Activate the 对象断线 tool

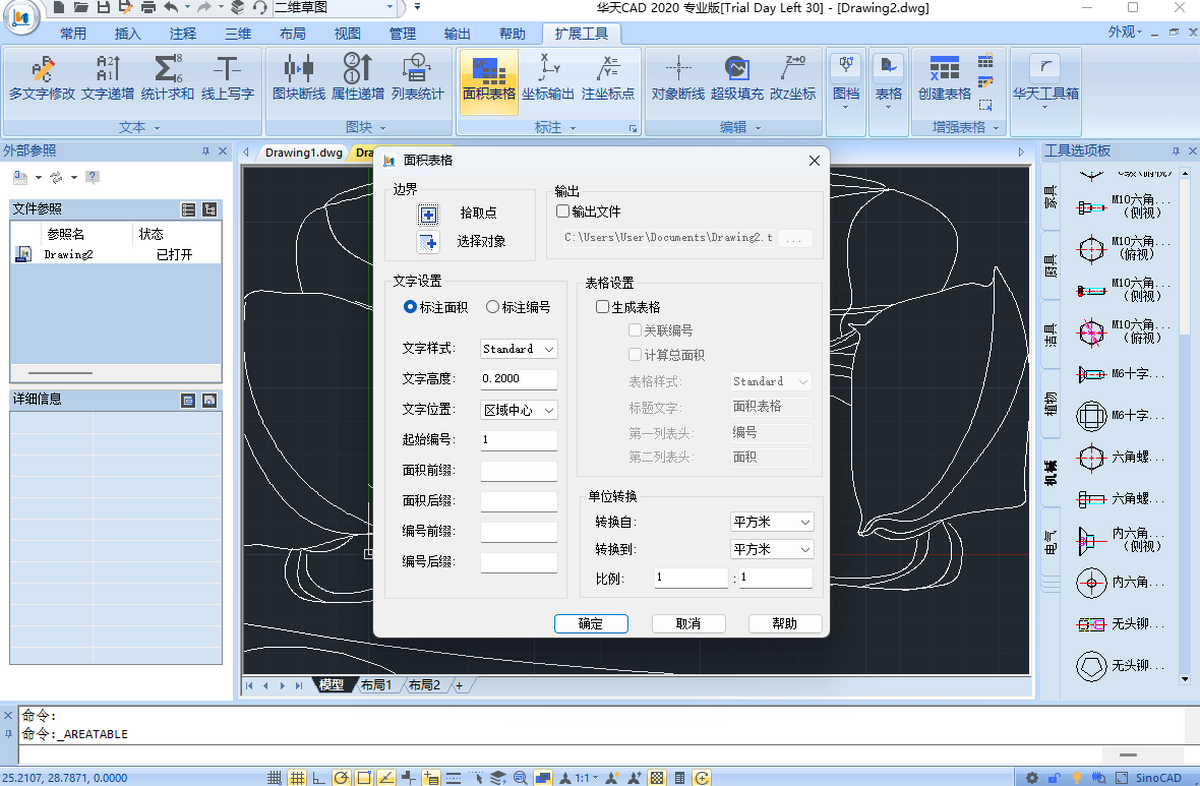678,78
